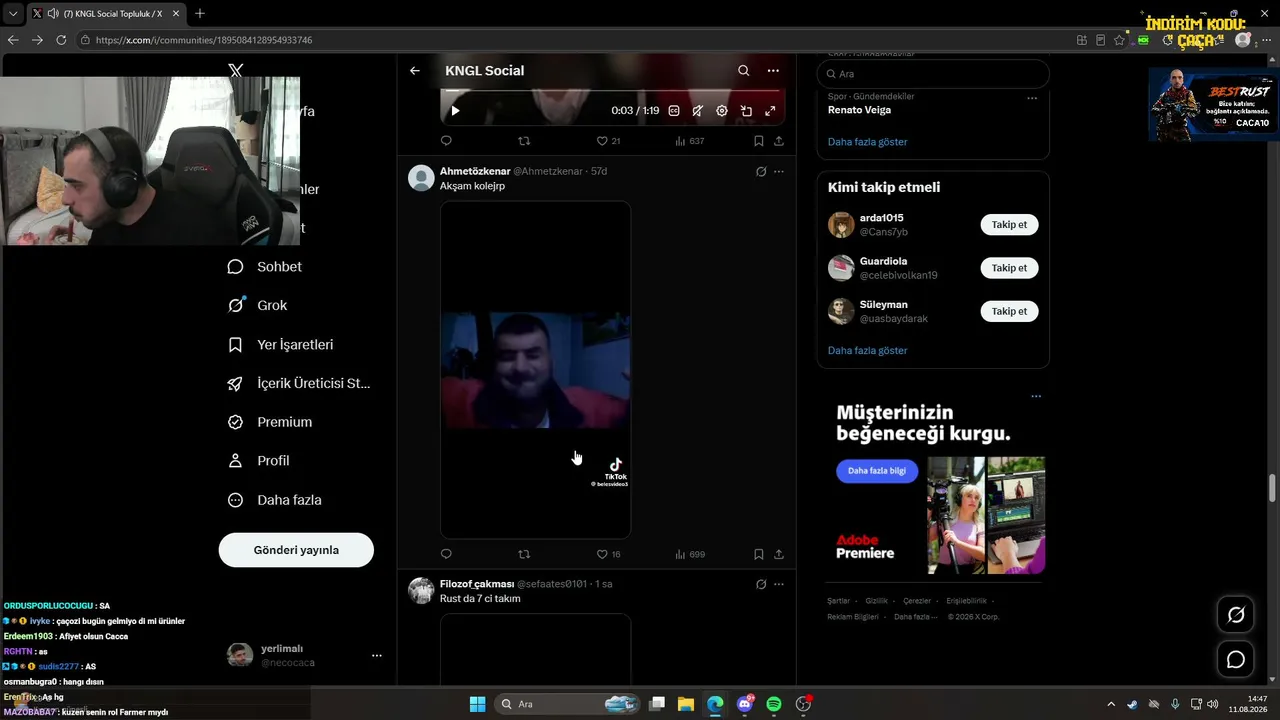Screen dimensions: 1280x720
Task: Show more follow suggestions link
Action: (868, 351)
